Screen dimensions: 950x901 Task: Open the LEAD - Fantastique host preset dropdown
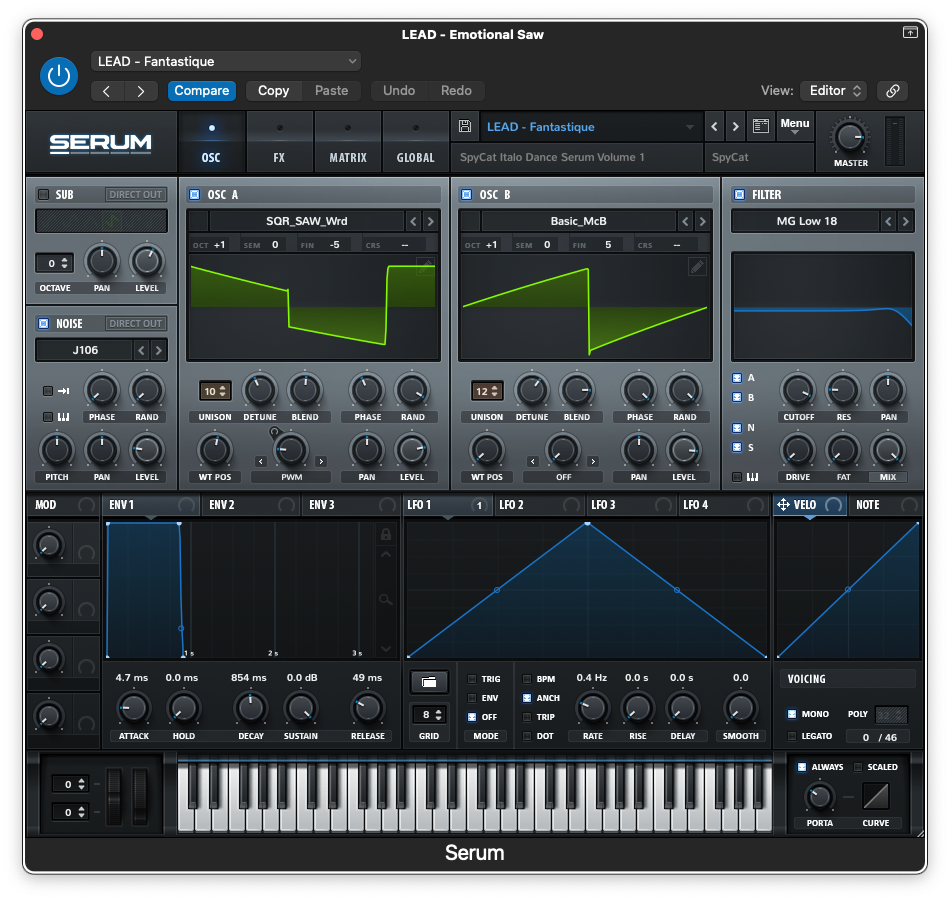226,61
